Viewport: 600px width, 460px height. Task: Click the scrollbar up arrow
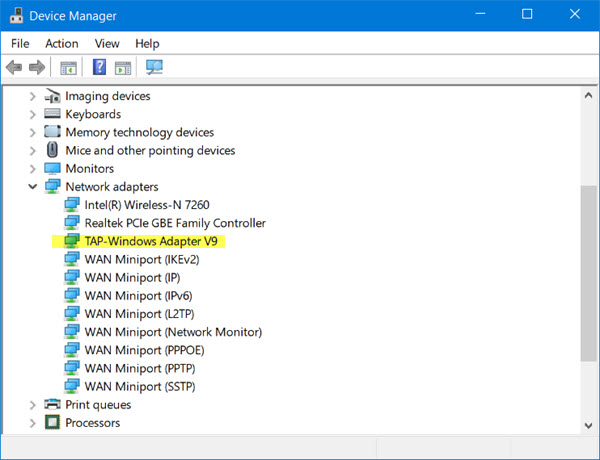click(589, 95)
